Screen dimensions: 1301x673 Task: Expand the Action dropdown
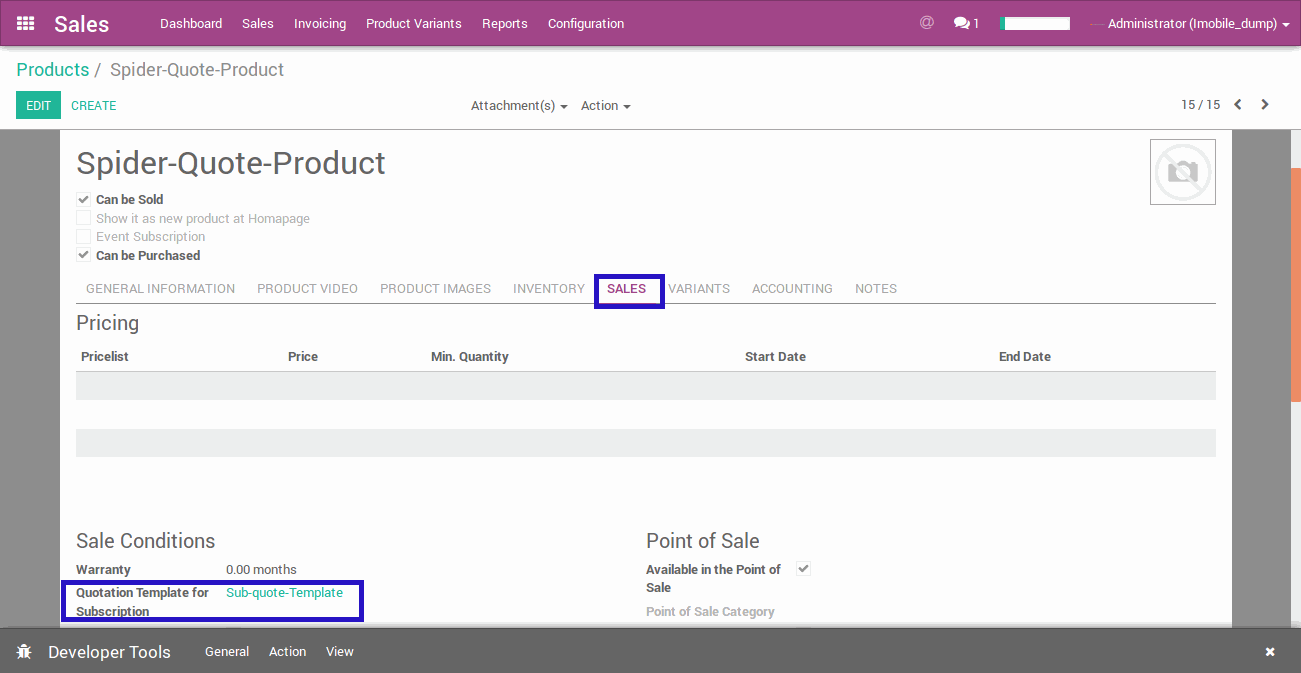pyautogui.click(x=605, y=106)
